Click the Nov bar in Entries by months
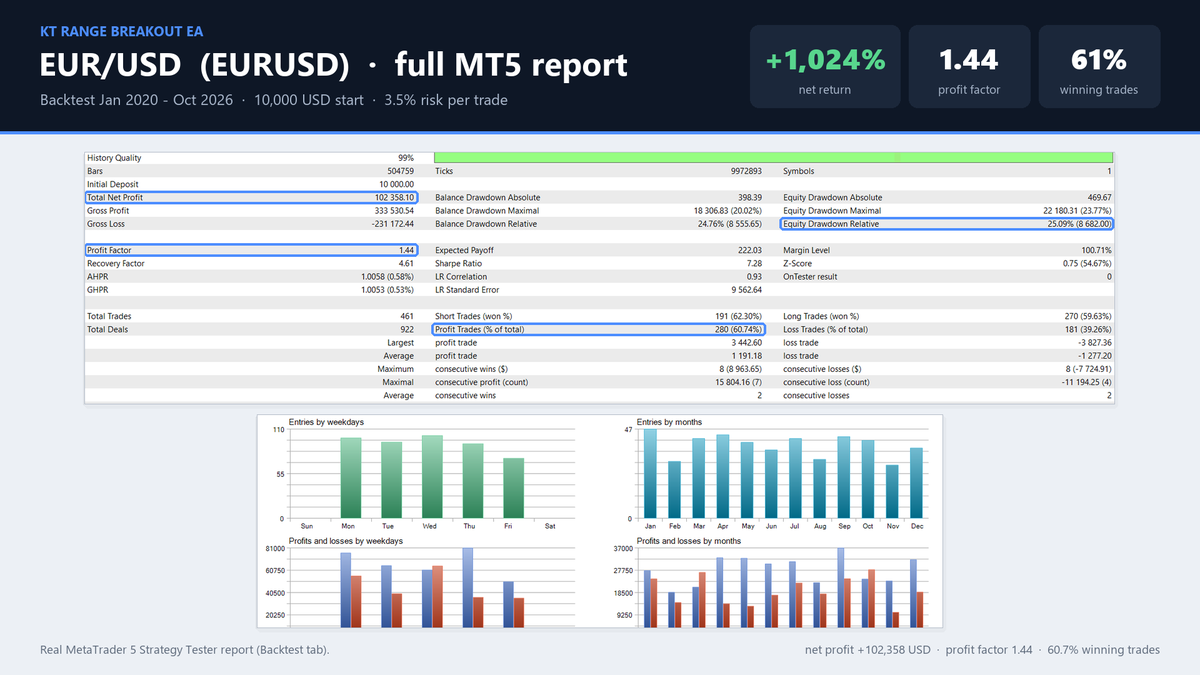Screen dimensions: 1200x675 892,492
